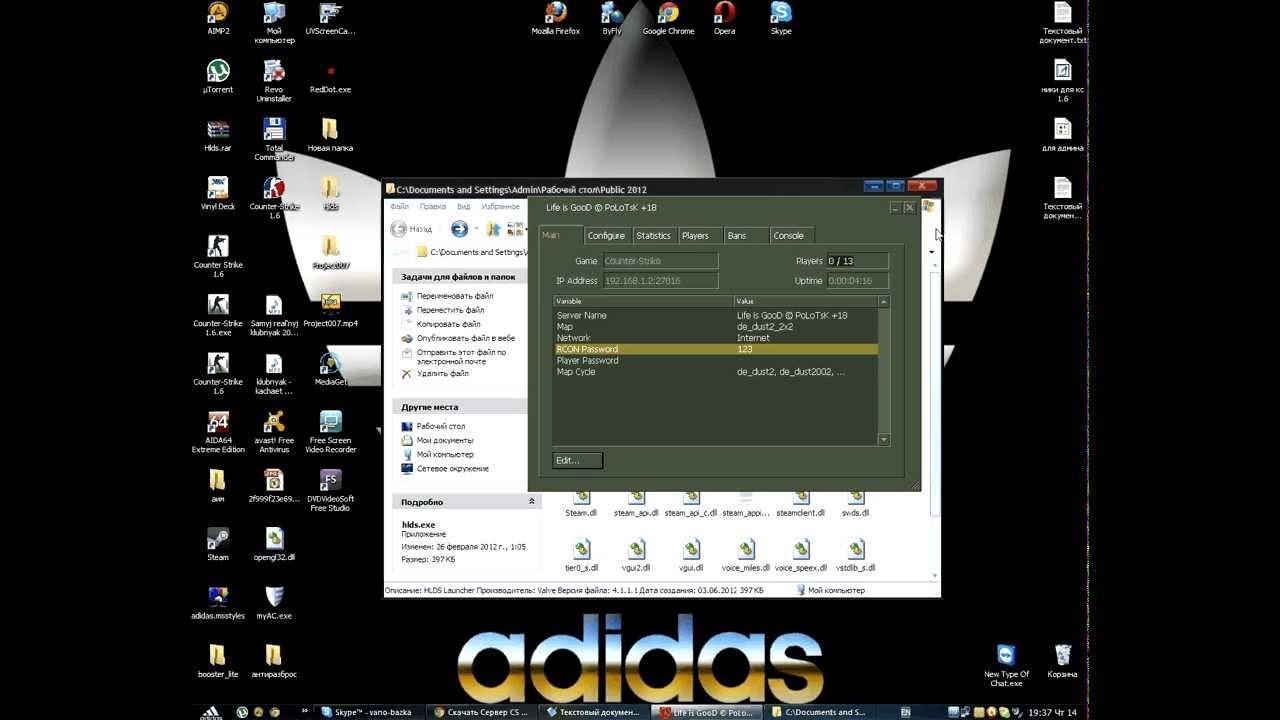Switch to Скачать Сервер CS taskbar button
1280x720 pixels.
point(483,712)
